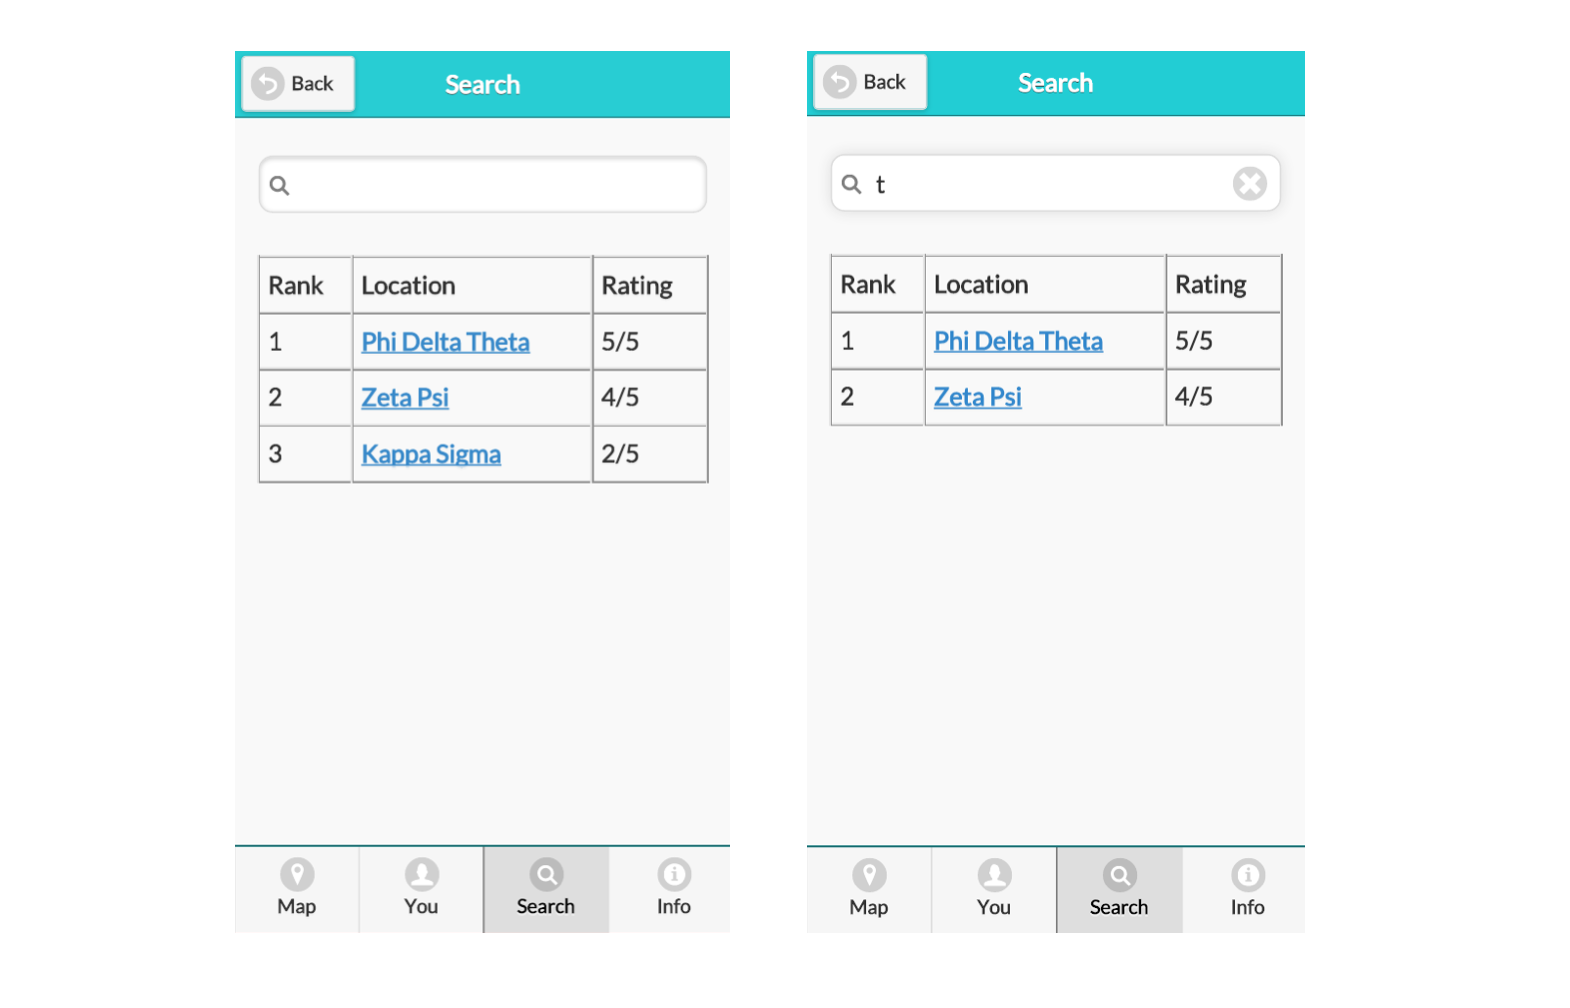The width and height of the screenshot is (1570, 1008).
Task: Open You tab in right screen
Action: tap(994, 891)
